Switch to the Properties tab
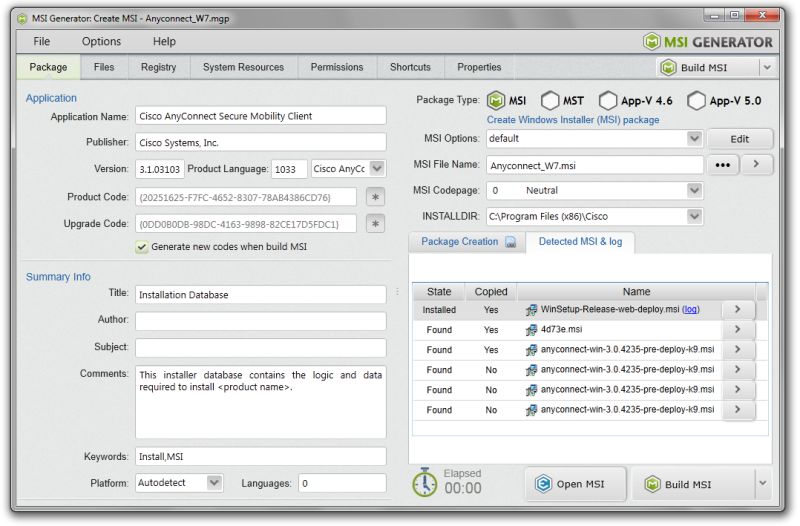The image size is (800, 526). click(479, 67)
